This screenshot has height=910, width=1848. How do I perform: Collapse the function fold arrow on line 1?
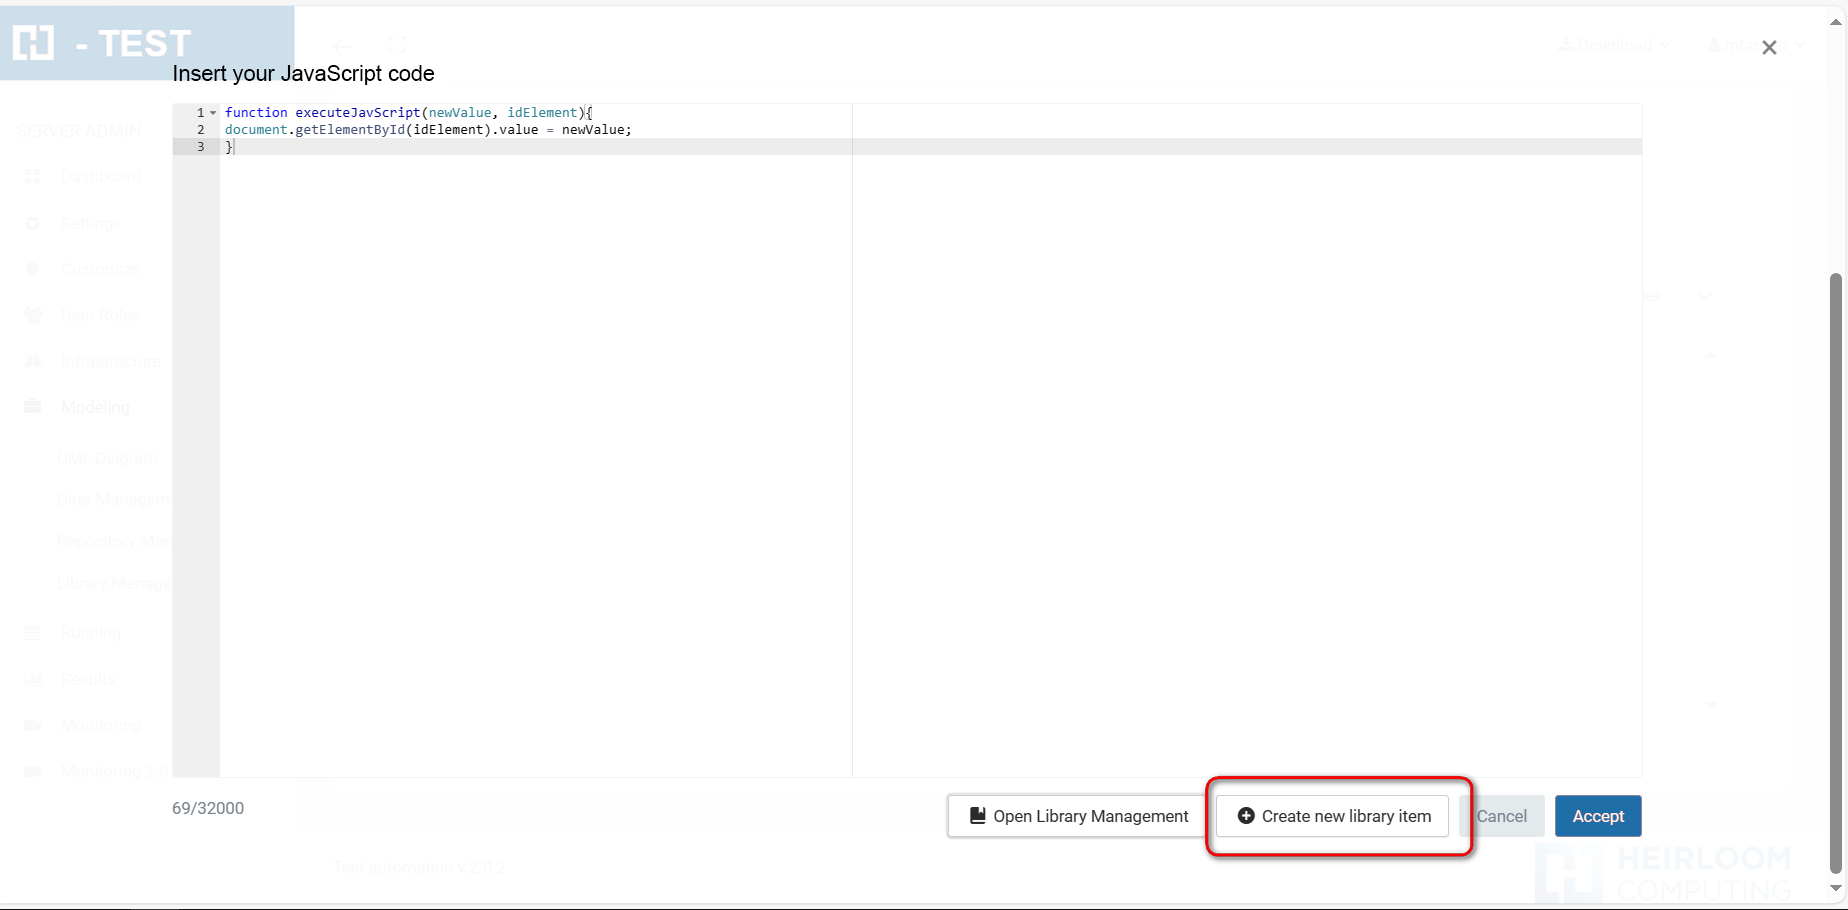click(213, 113)
